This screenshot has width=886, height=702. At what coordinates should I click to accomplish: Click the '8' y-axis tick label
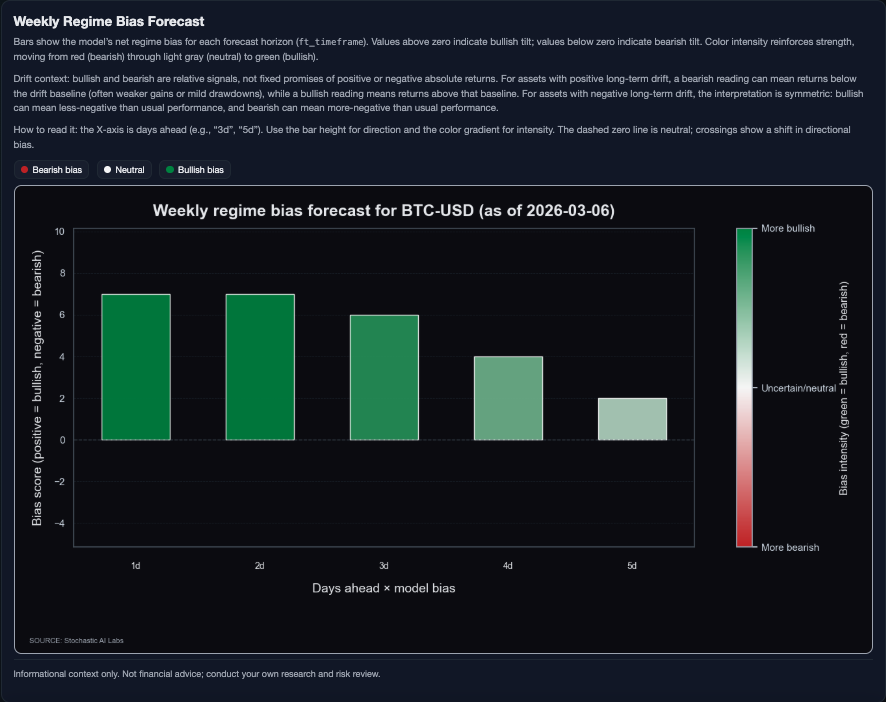click(63, 273)
